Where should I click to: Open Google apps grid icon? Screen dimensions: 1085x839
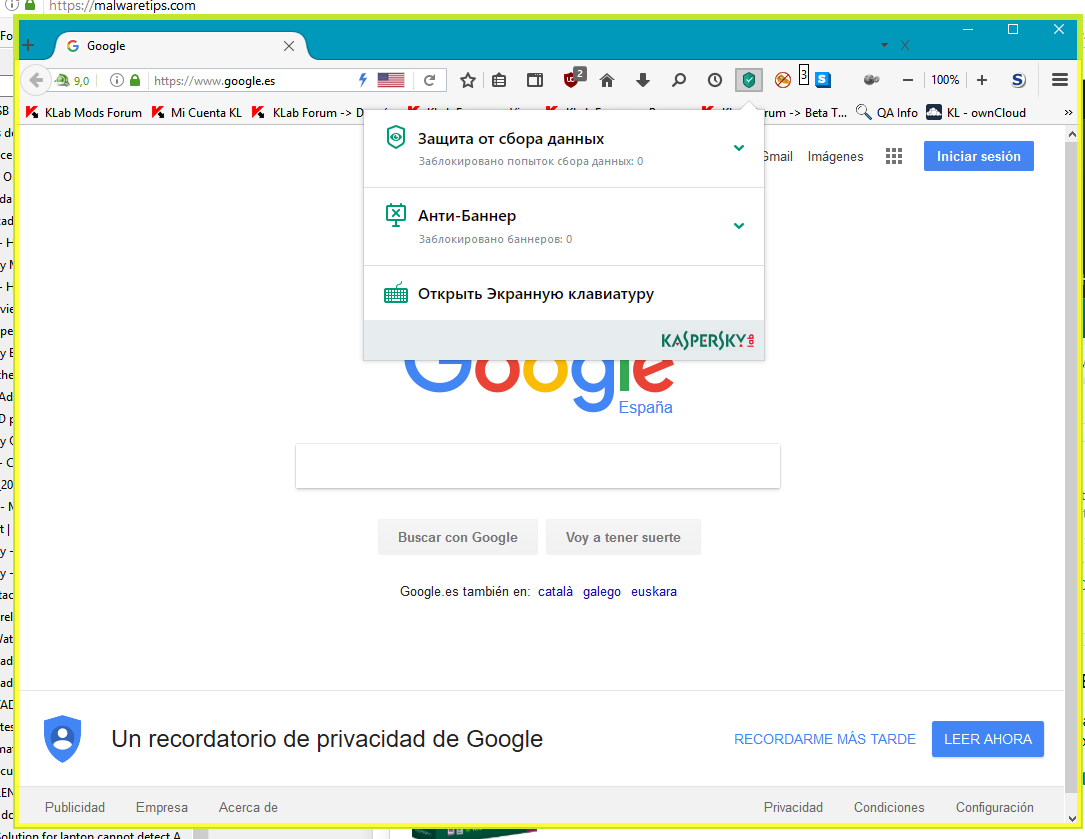[894, 156]
